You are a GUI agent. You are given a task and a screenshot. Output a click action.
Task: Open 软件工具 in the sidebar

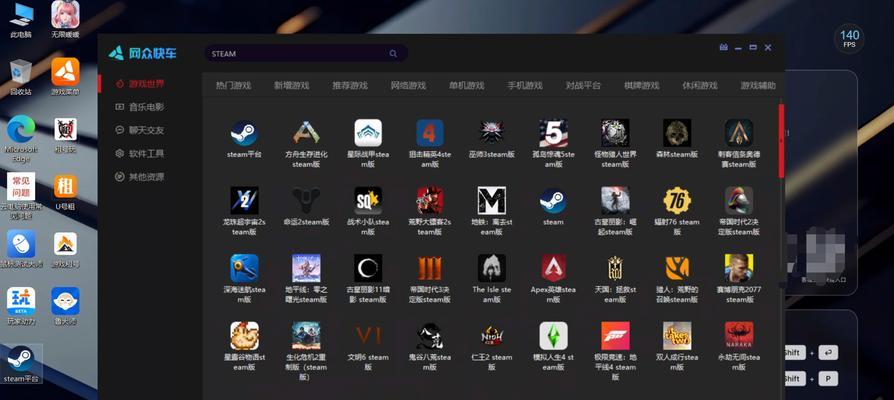coord(146,154)
